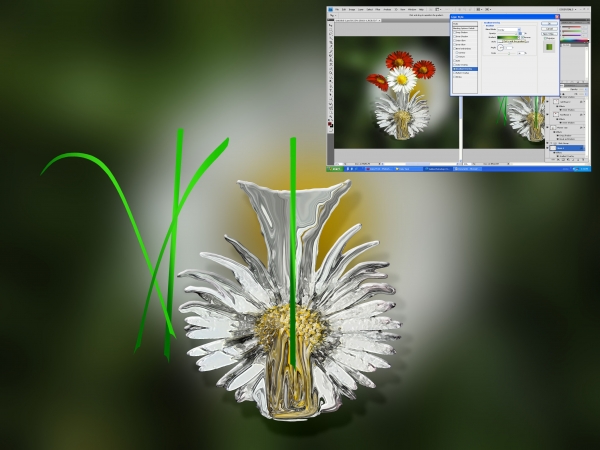Enable the Pattern Overlay checkbox
Viewport: 600px width, 450px height.
pos(454,73)
